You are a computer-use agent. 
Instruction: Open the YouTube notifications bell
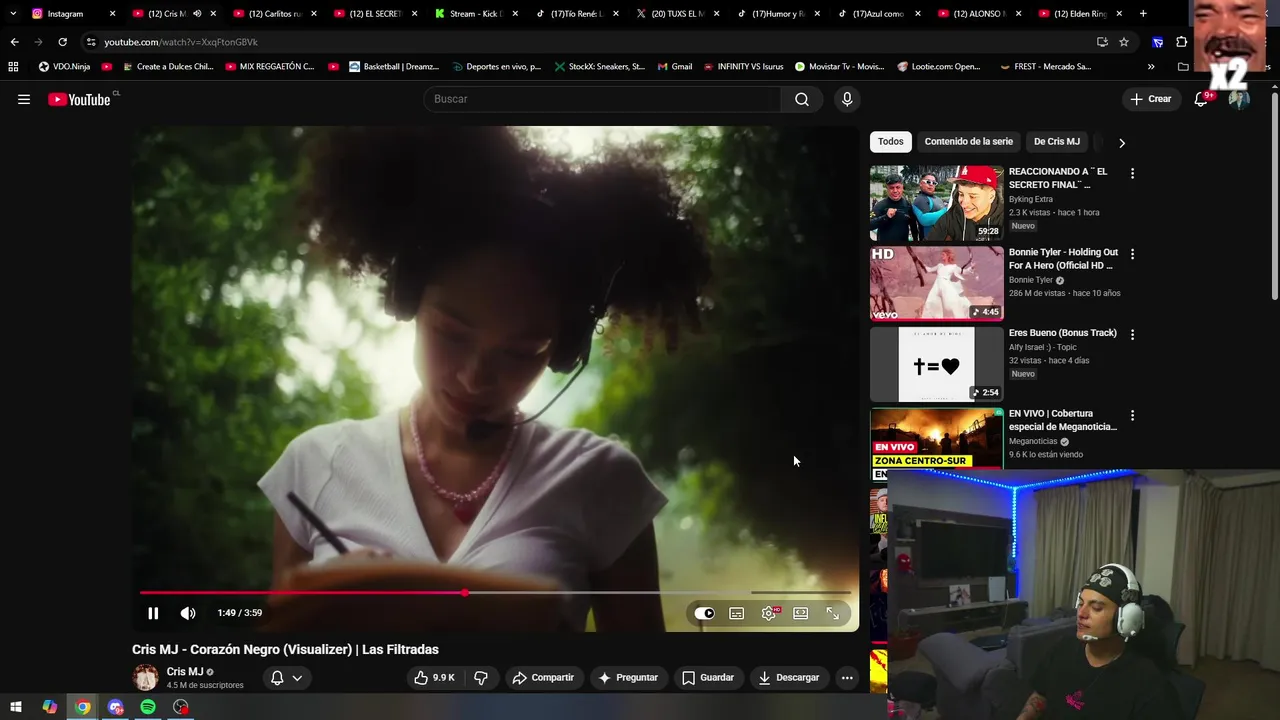(x=1201, y=99)
